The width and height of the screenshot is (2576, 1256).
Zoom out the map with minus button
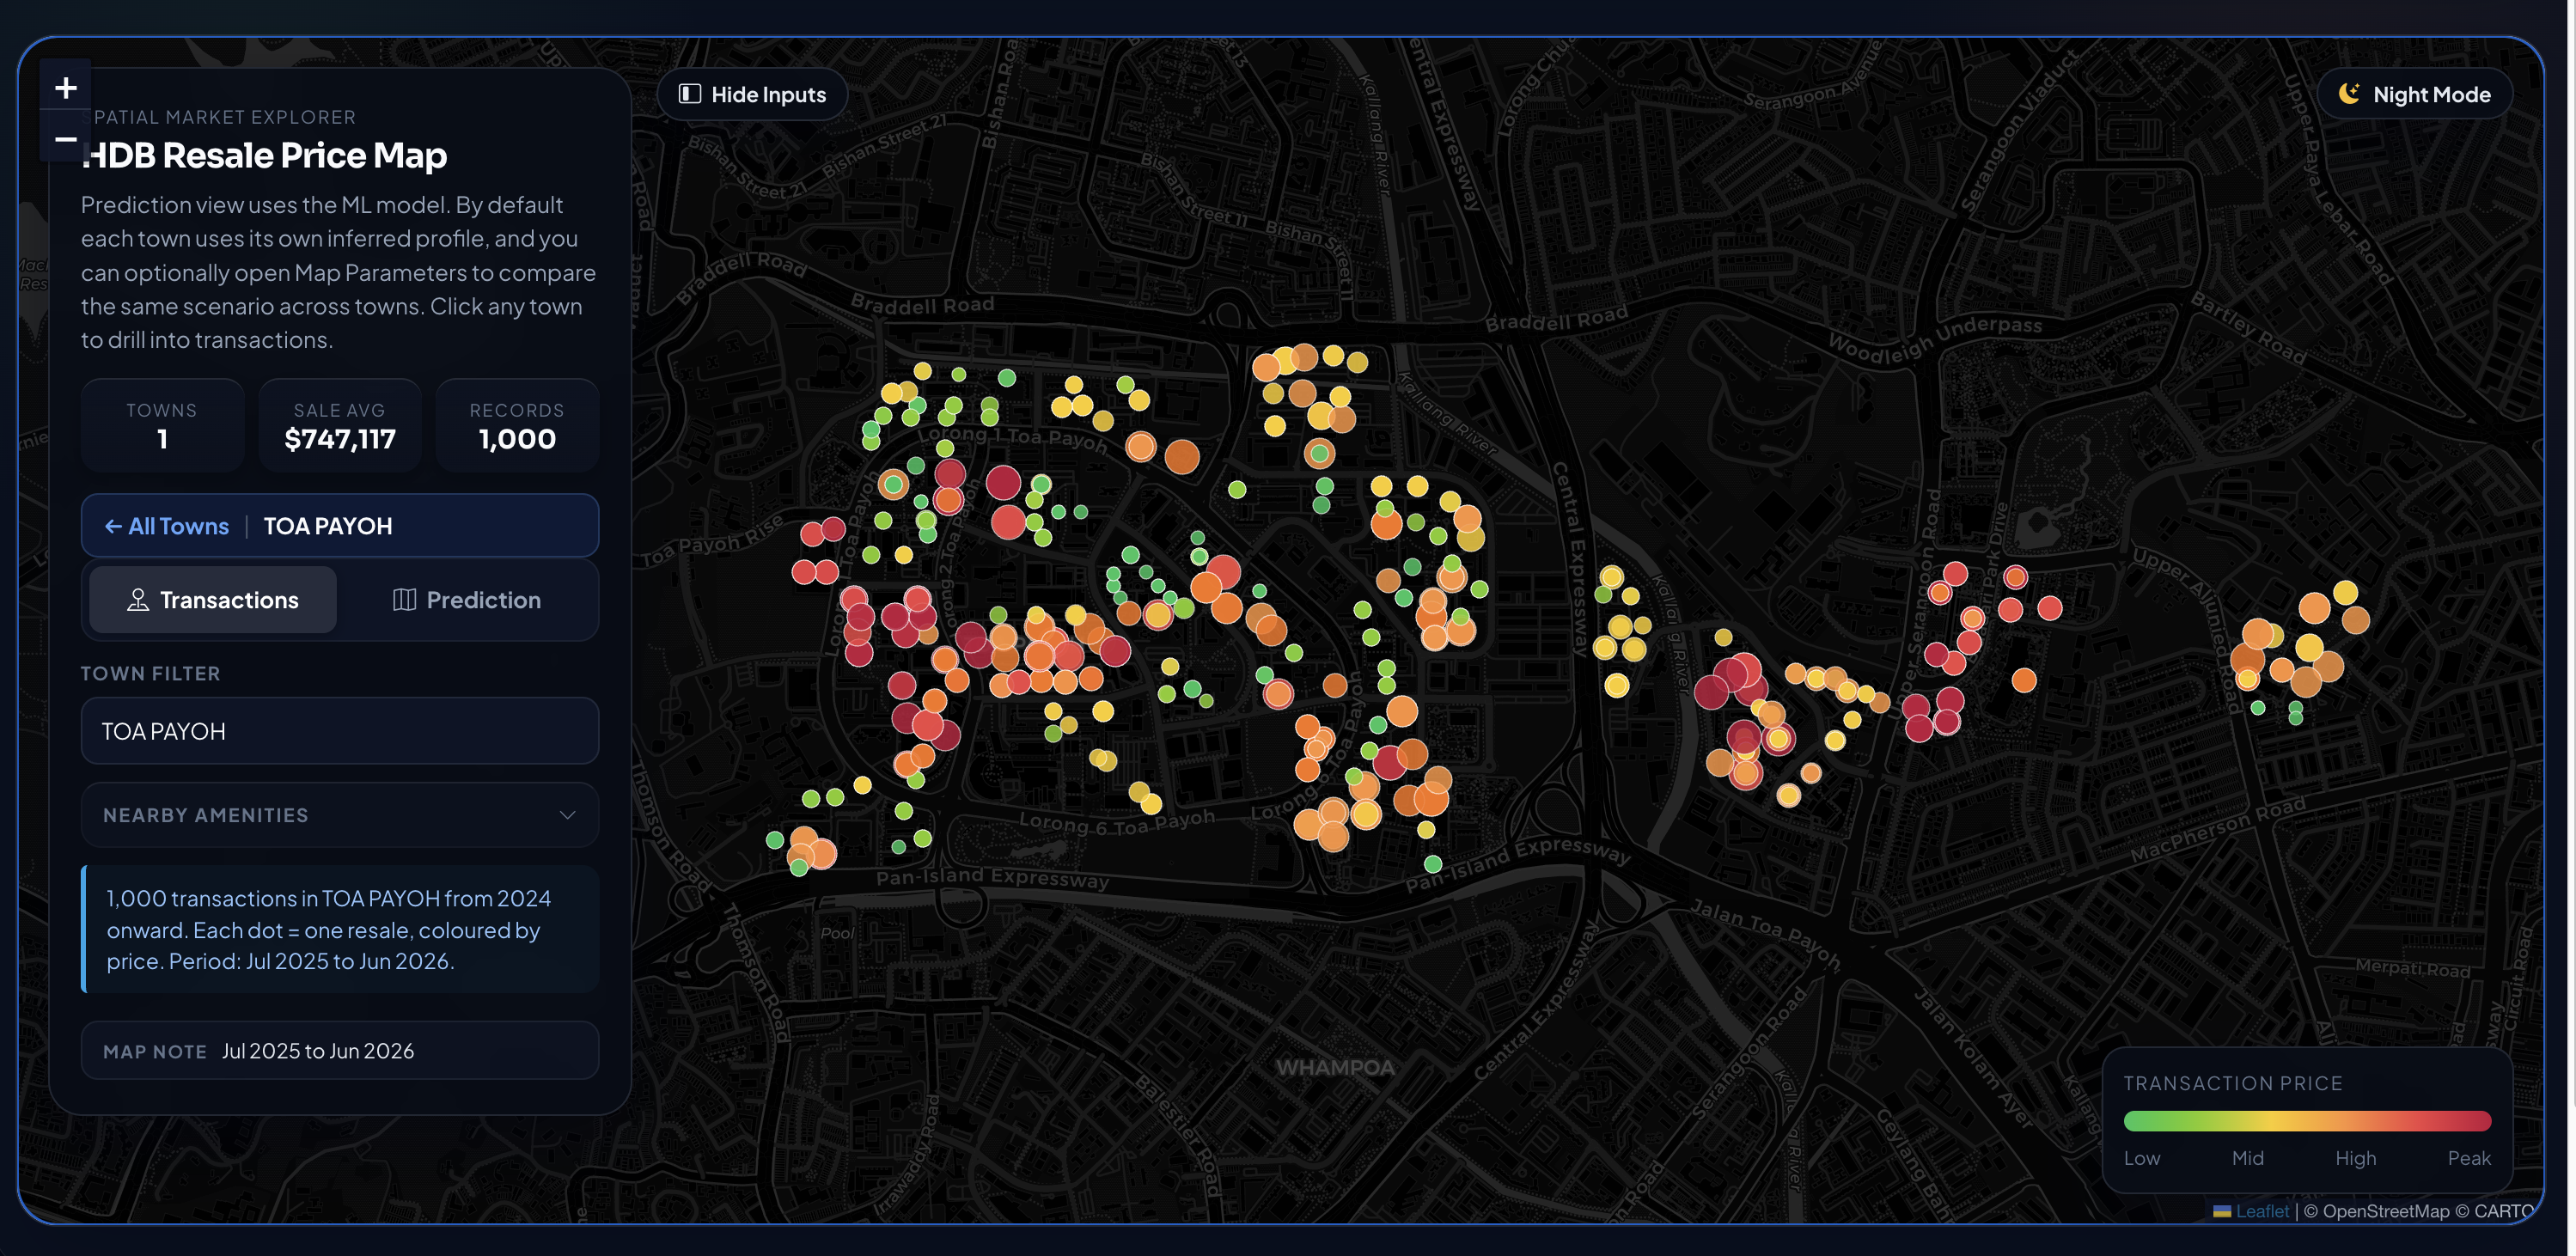click(66, 139)
